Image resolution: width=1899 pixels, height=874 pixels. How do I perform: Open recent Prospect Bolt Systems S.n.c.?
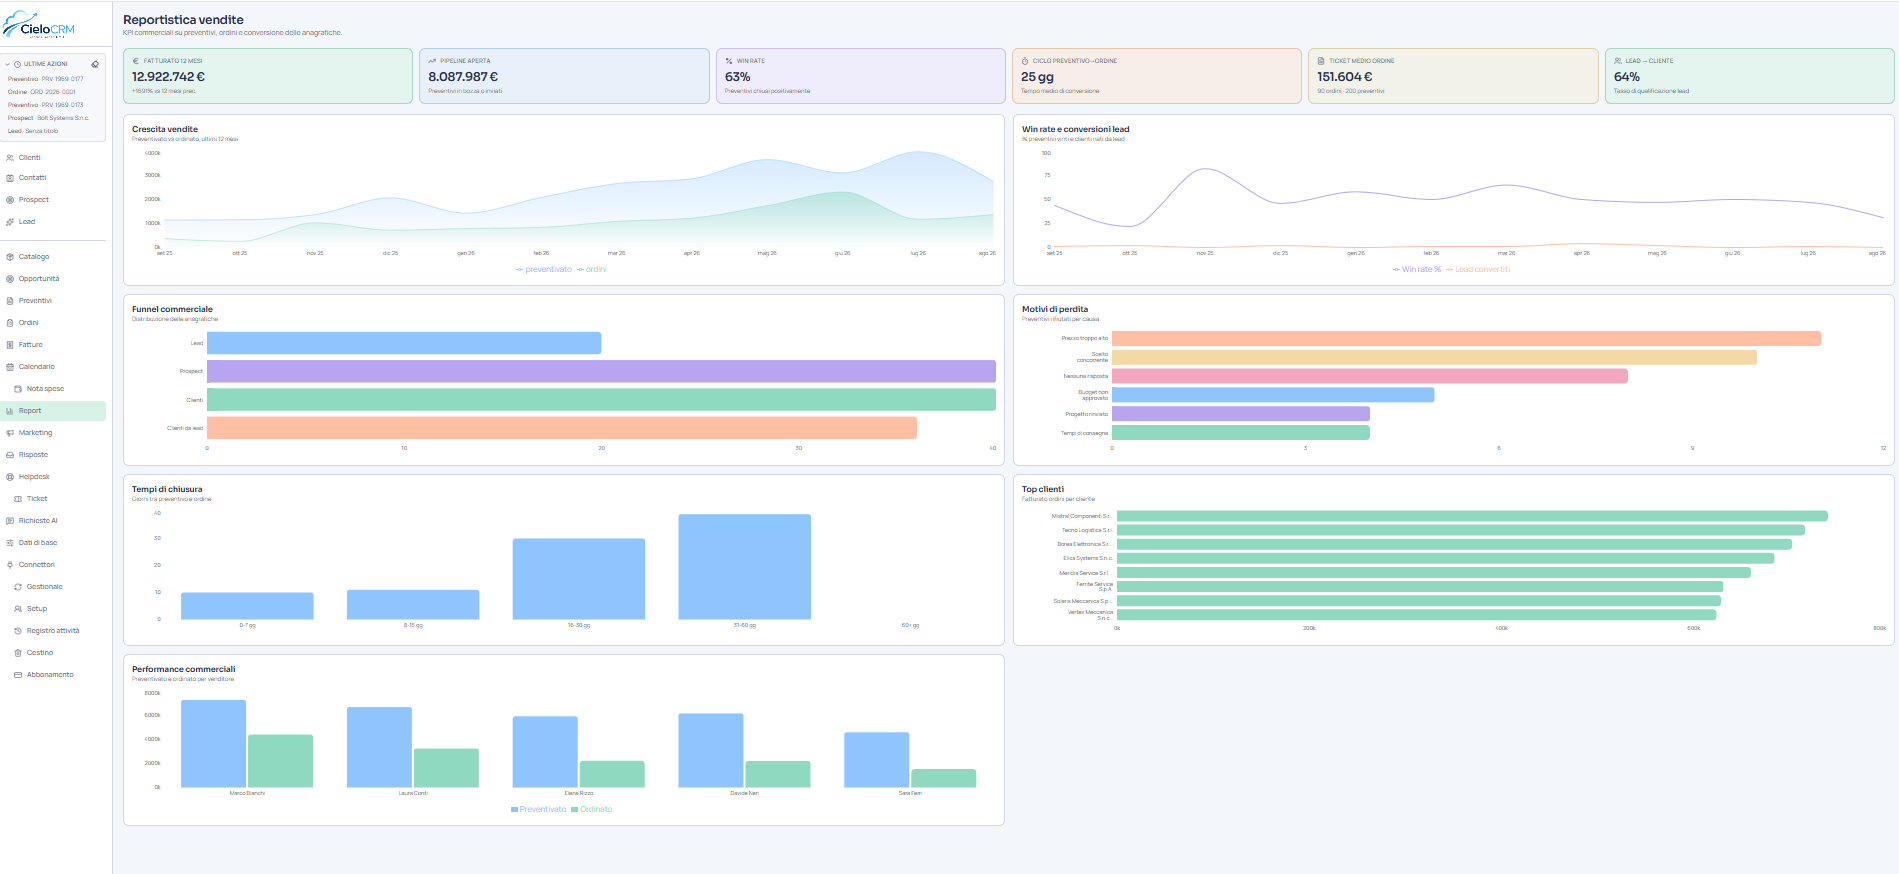click(49, 118)
